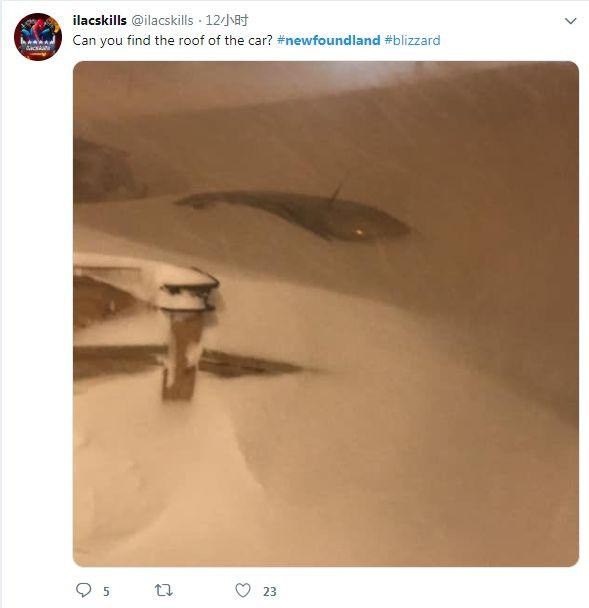Click the orange light on the buried car
Screen dimensions: 589x608
click(x=359, y=232)
